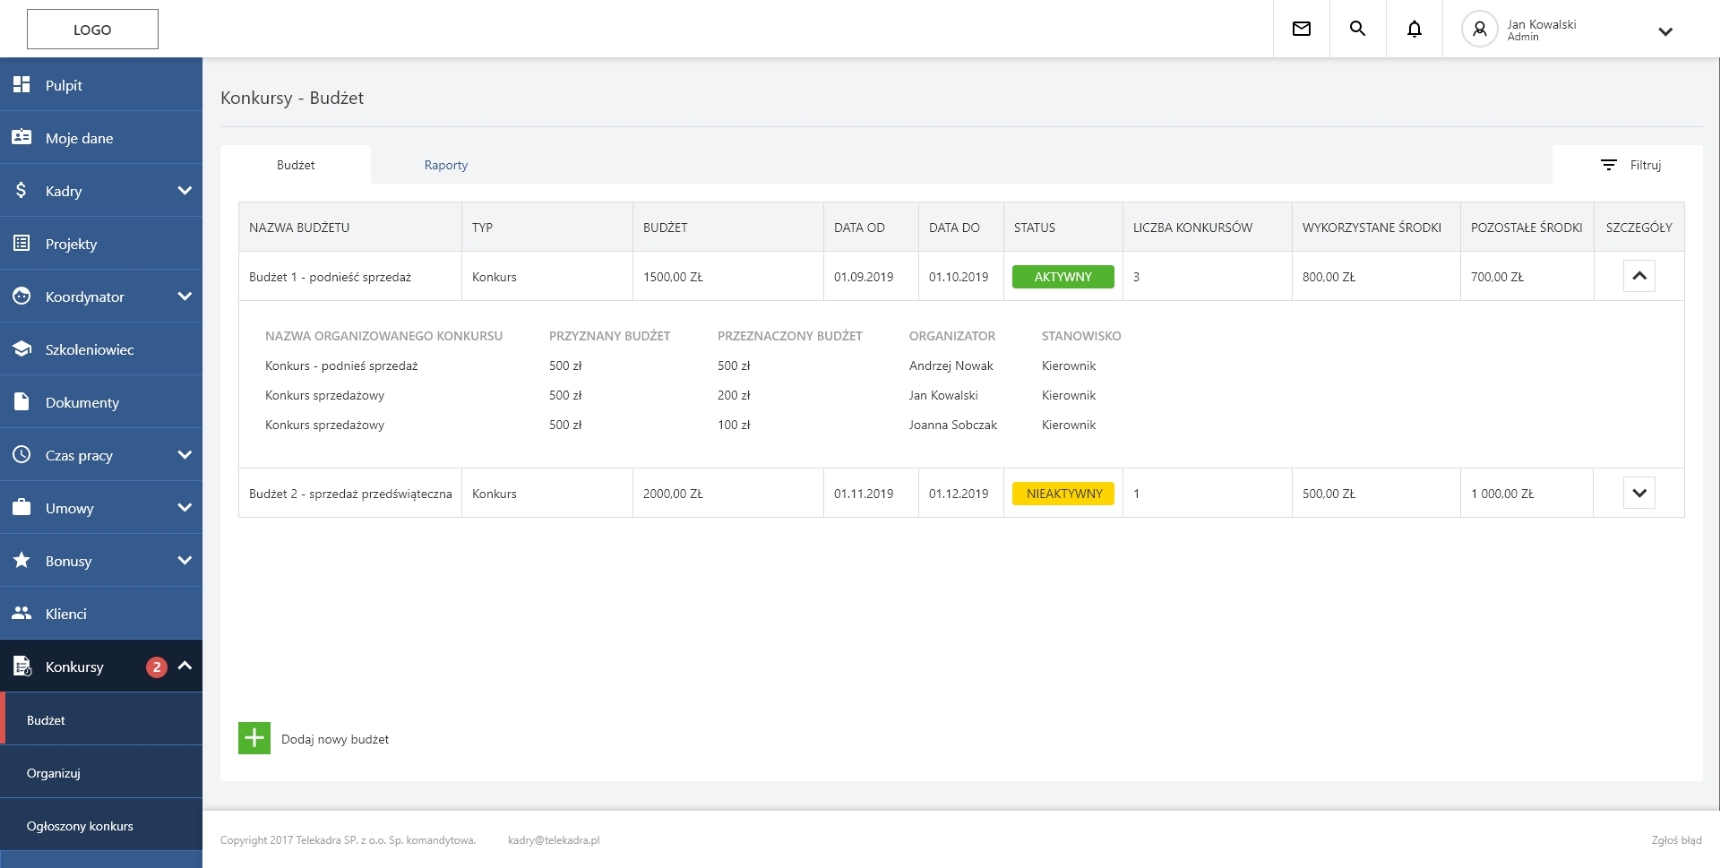
Task: Open the notifications bell icon
Action: point(1414,29)
